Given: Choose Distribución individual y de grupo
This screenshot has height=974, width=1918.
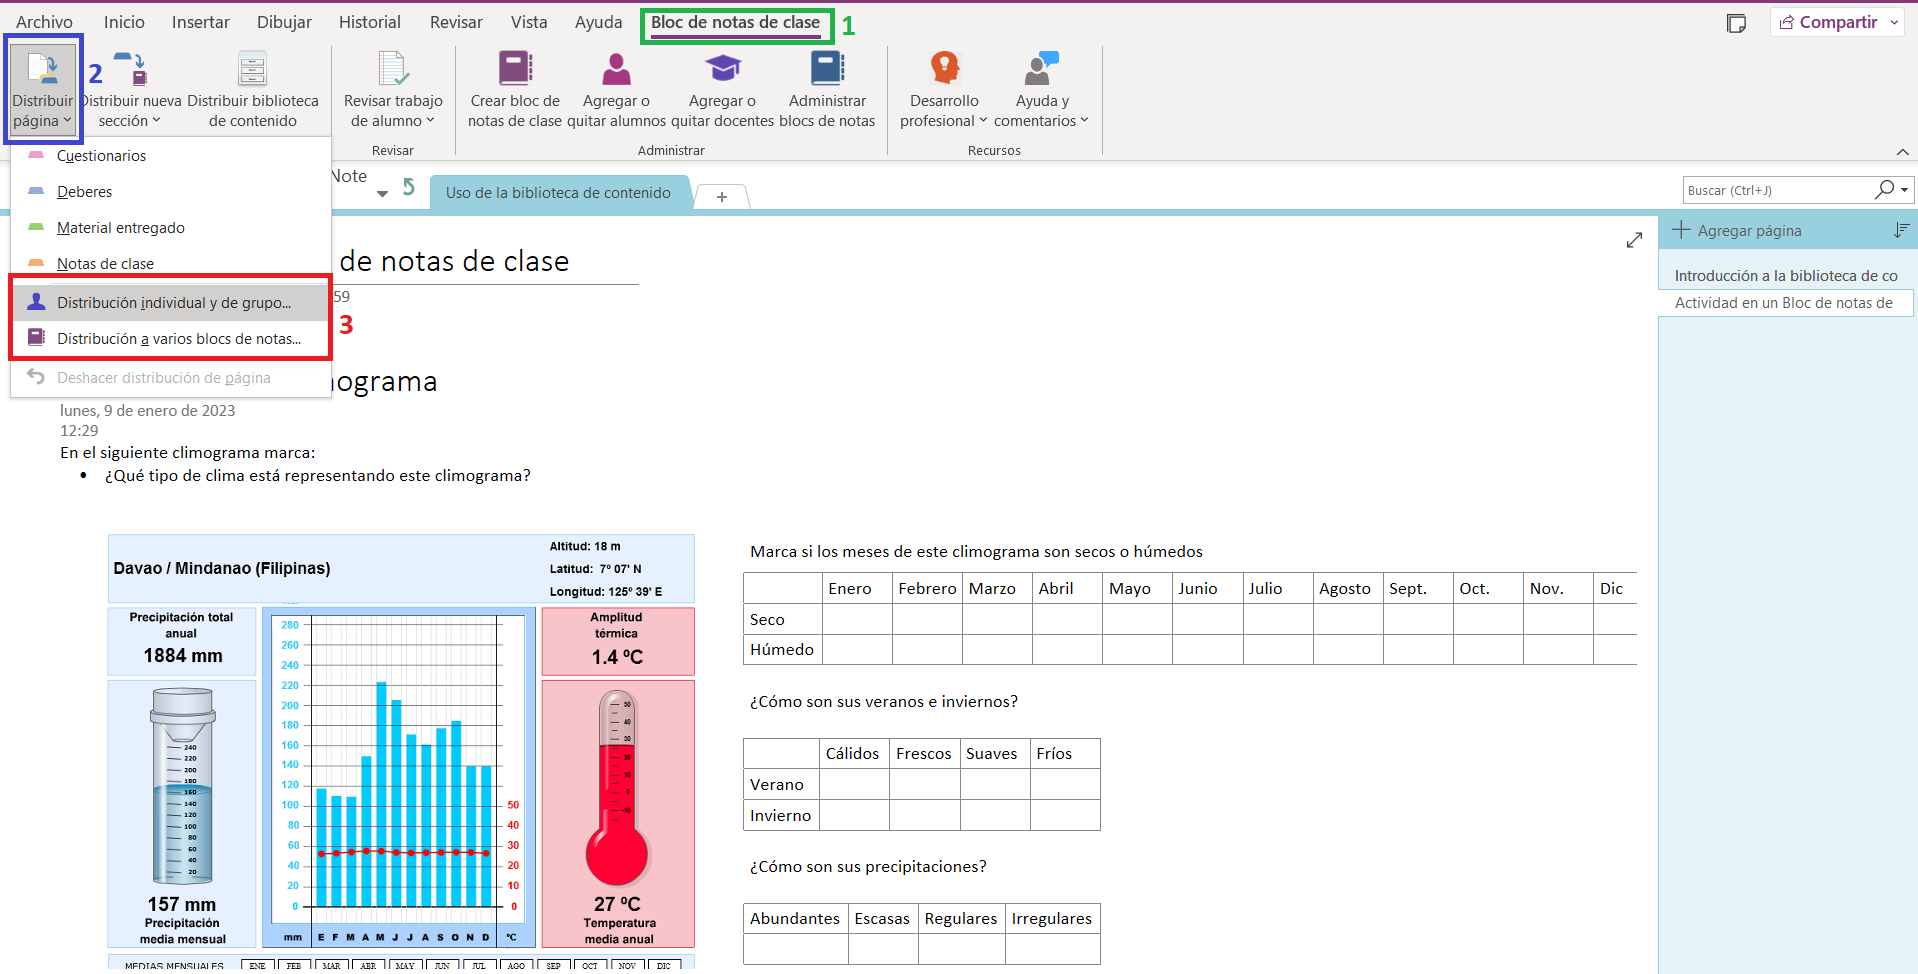Looking at the screenshot, I should [x=175, y=302].
